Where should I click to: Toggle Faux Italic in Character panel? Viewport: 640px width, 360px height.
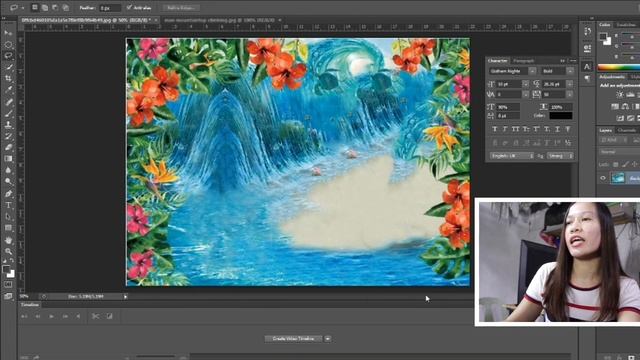pyautogui.click(x=505, y=129)
